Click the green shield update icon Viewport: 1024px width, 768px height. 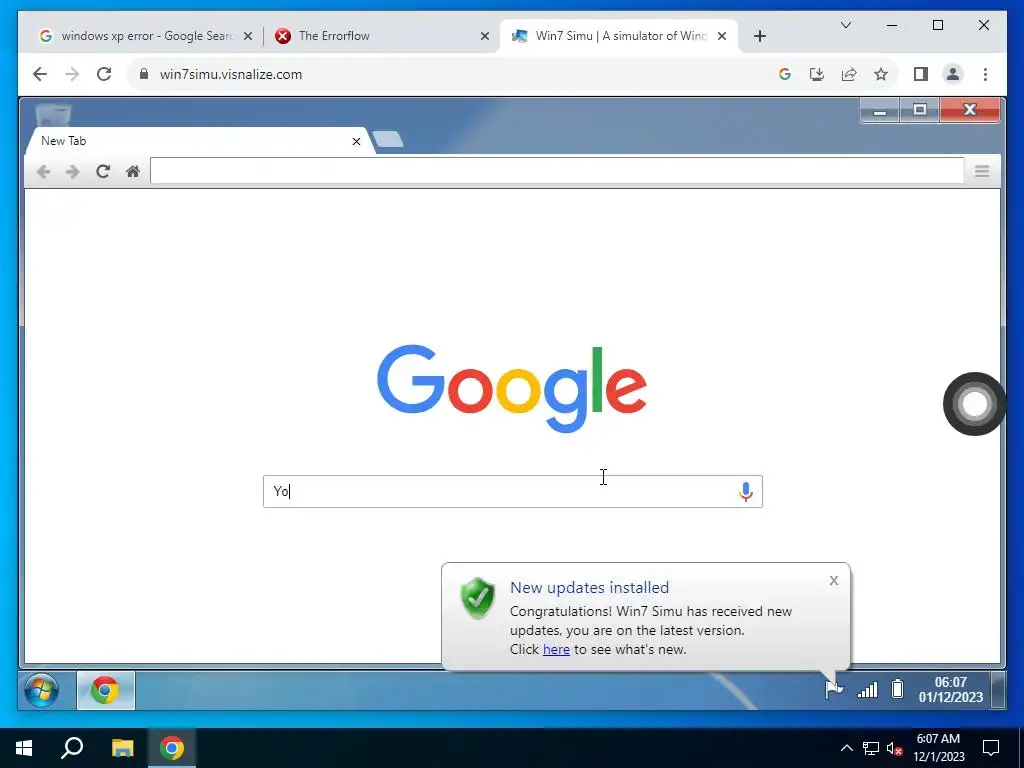(x=478, y=598)
